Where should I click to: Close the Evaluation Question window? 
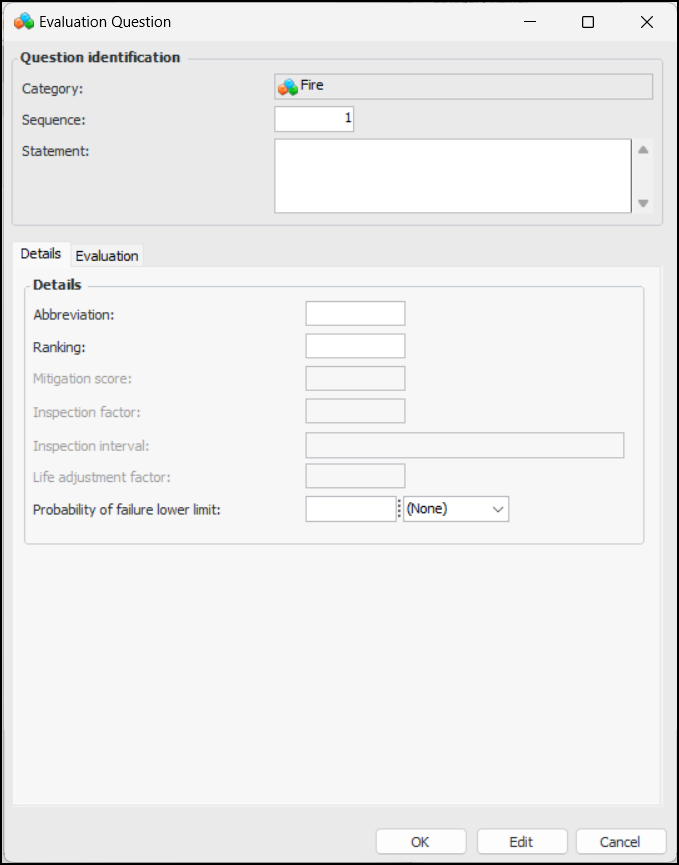pyautogui.click(x=646, y=22)
